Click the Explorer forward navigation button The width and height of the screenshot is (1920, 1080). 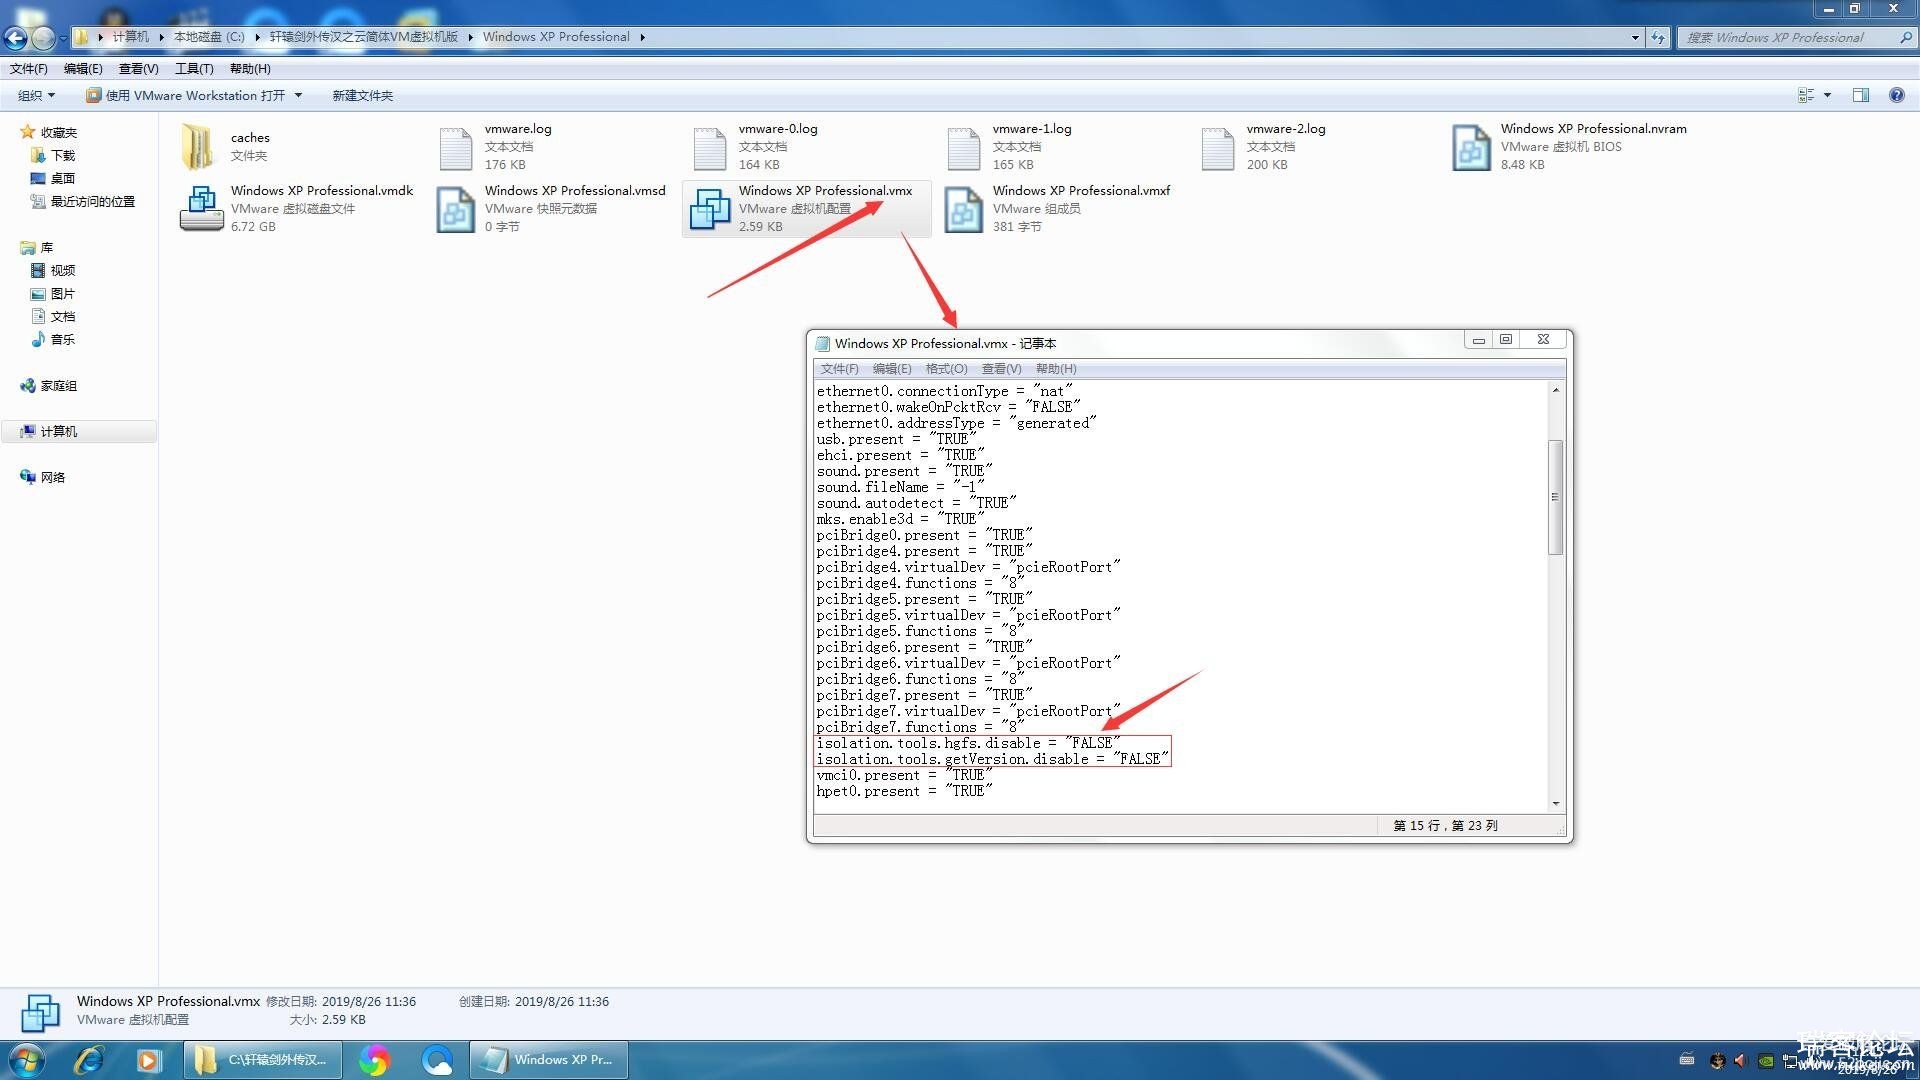click(x=43, y=38)
